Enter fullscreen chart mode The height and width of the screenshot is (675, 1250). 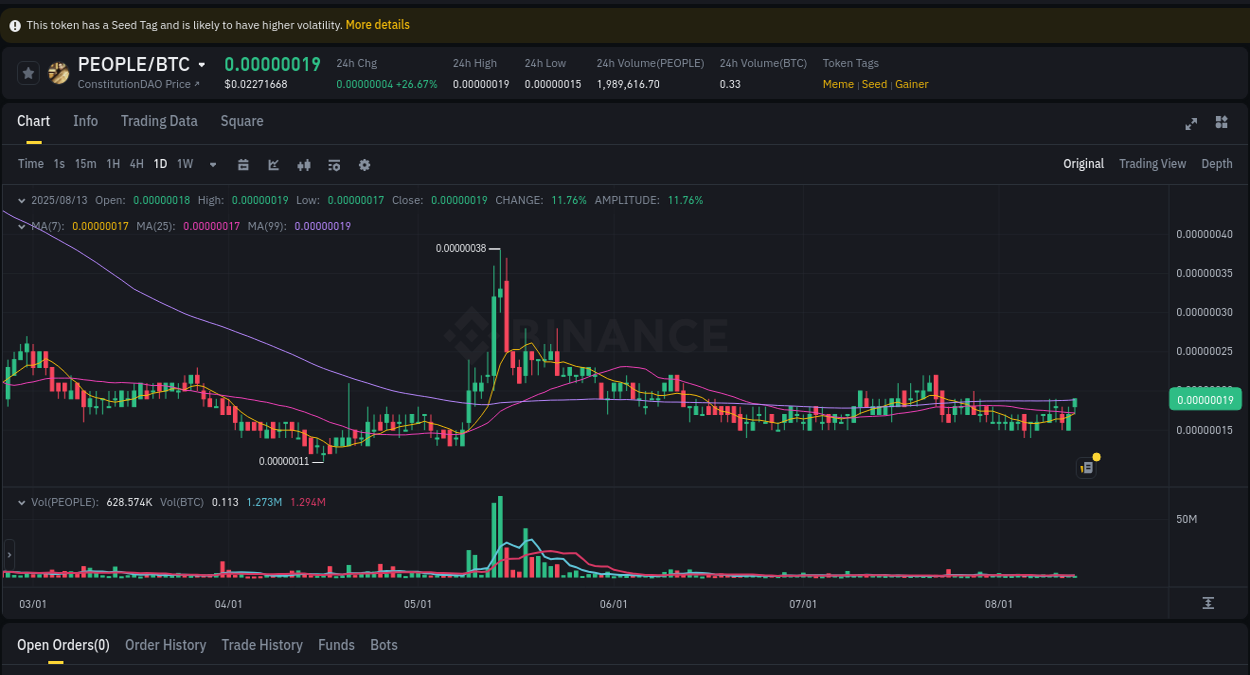coord(1190,123)
